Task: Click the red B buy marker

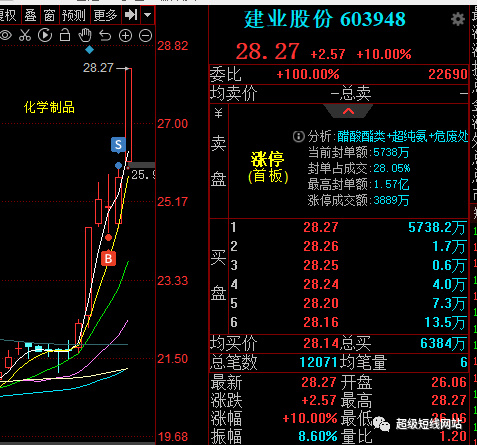Action: tap(108, 258)
